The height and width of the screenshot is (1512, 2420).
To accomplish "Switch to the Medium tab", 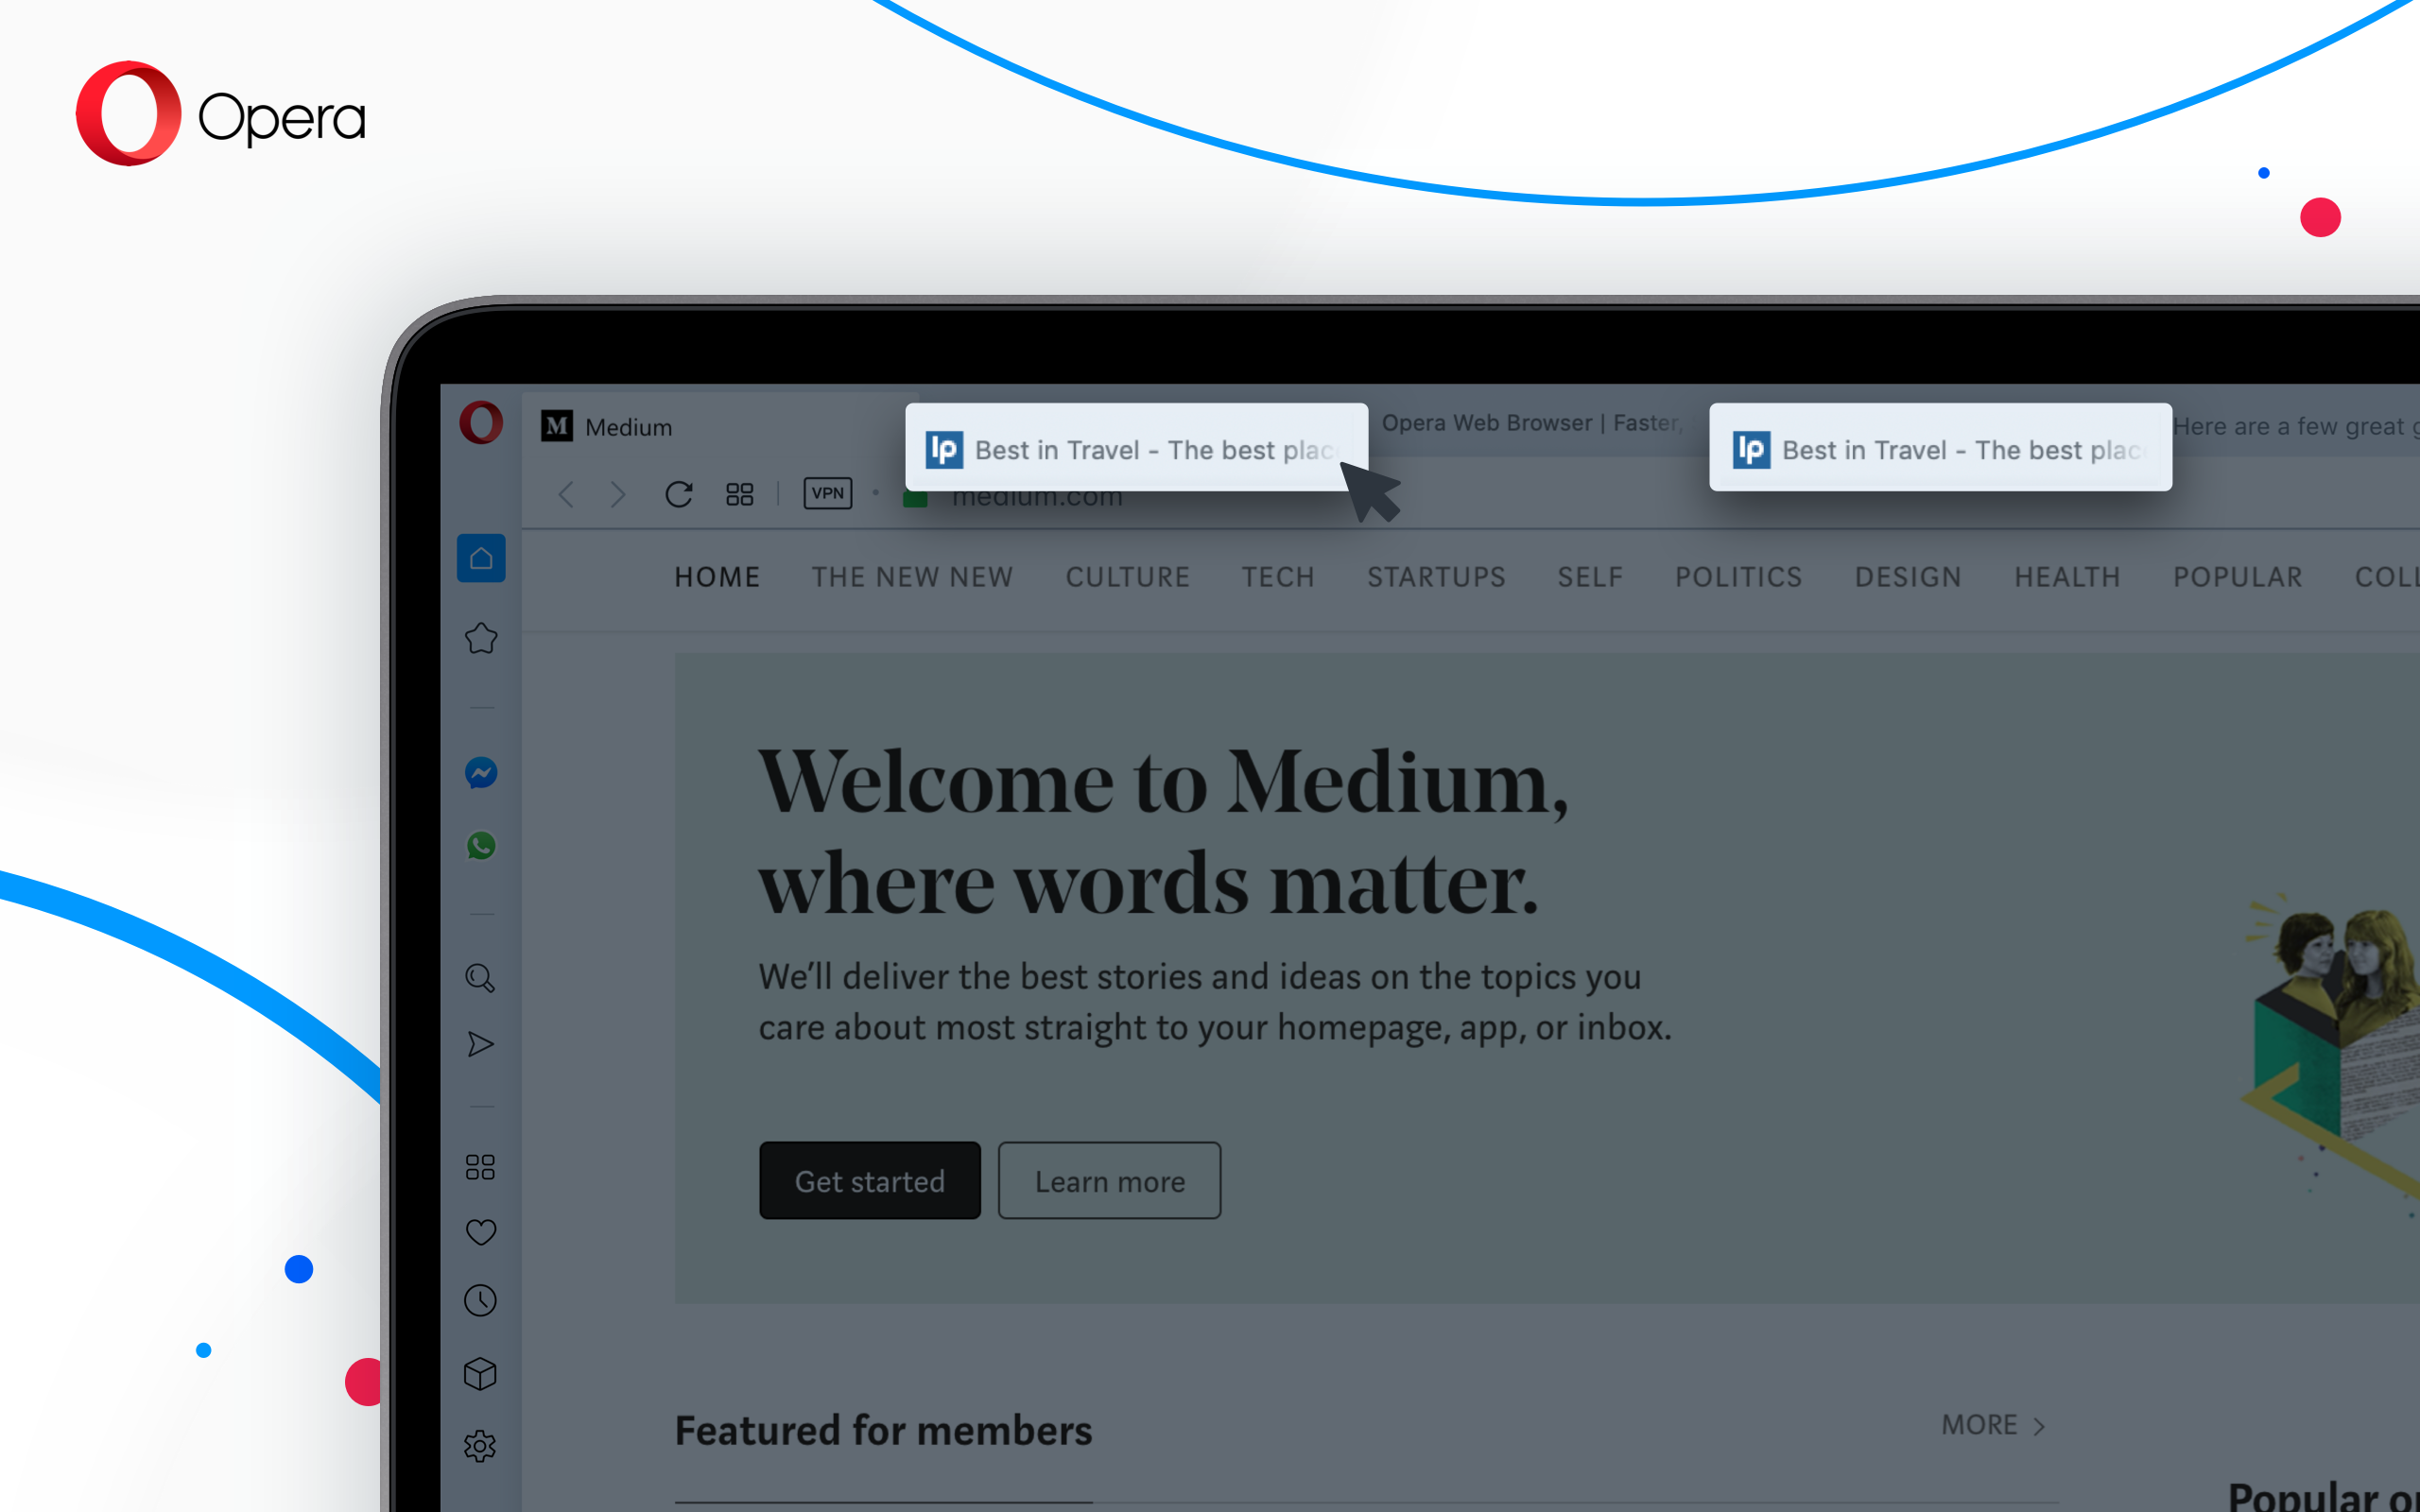I will (x=628, y=427).
